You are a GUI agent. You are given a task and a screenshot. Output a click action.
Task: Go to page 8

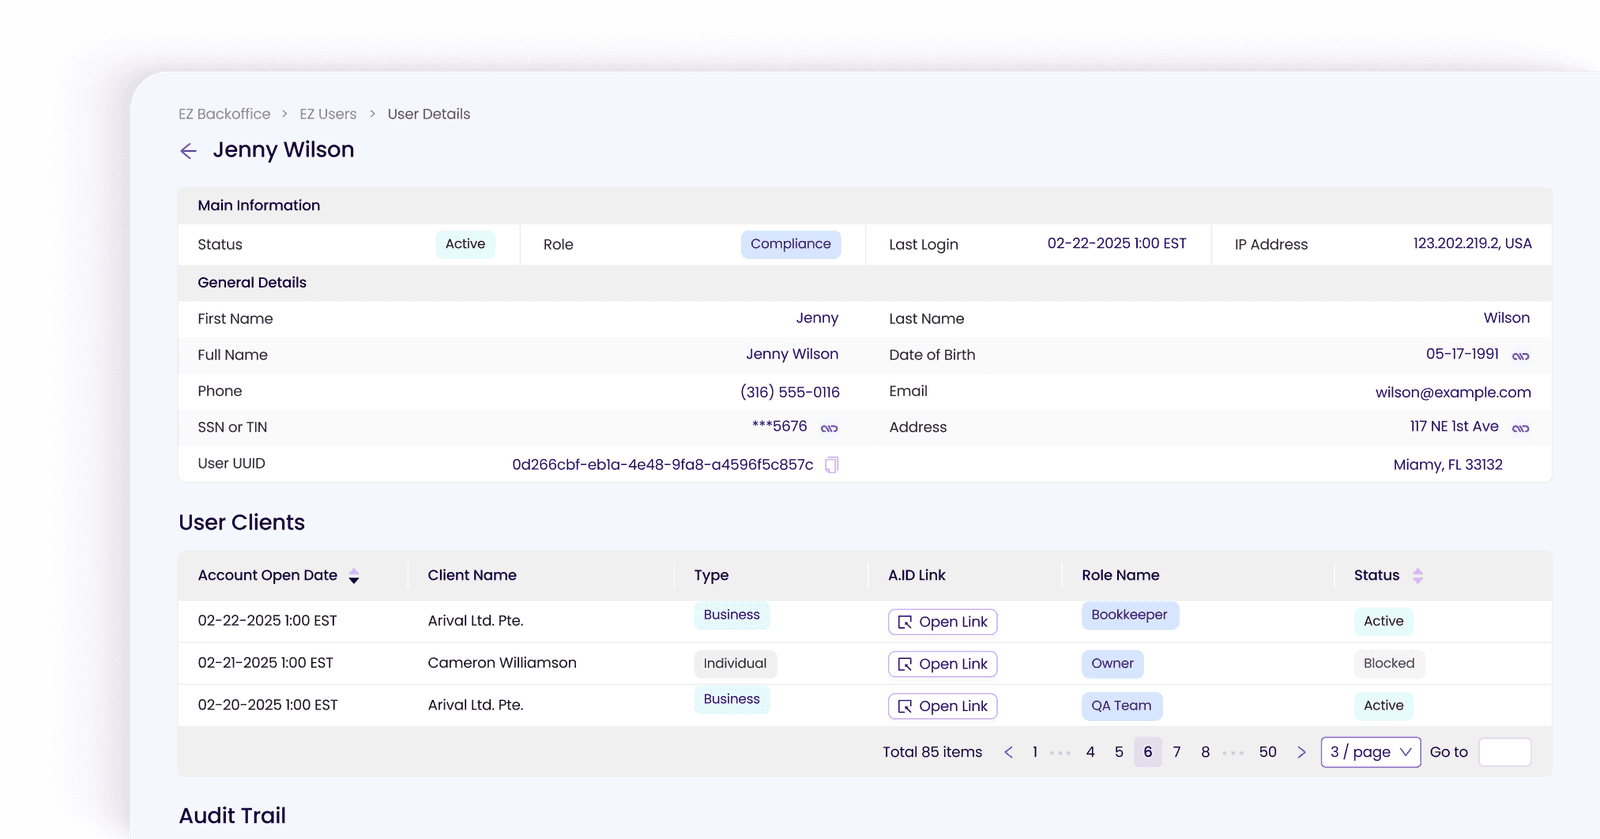(1205, 752)
